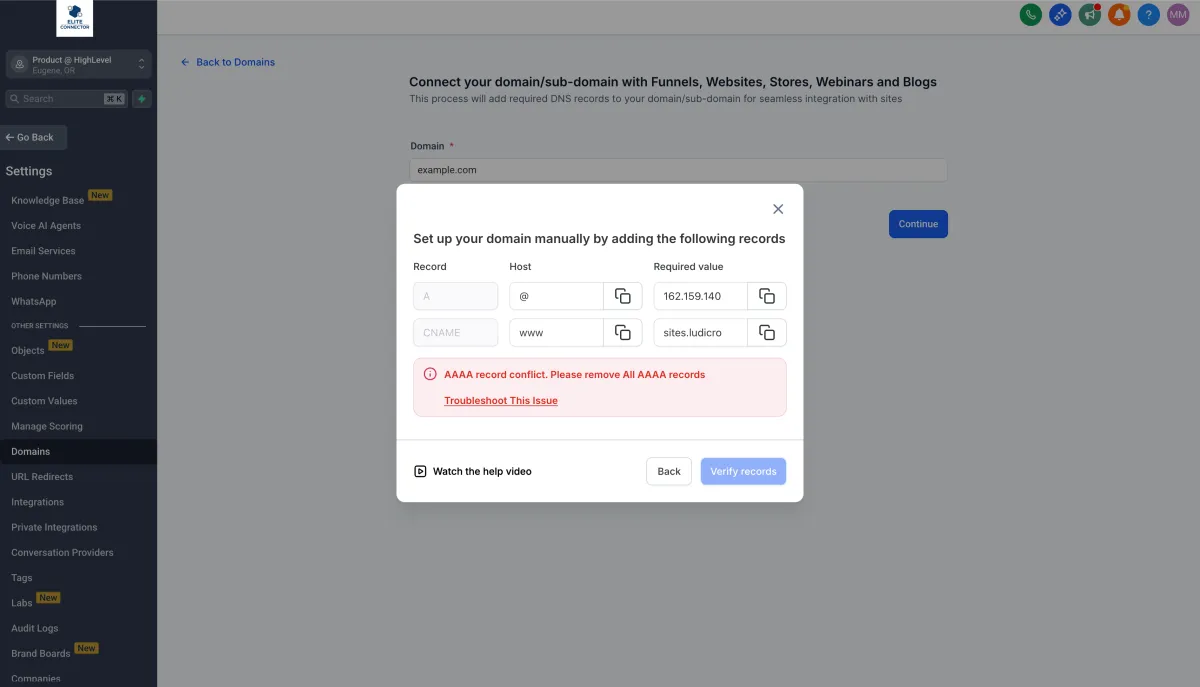Viewport: 1200px width, 687px height.
Task: Click the green lightning quick actions button
Action: pyautogui.click(x=142, y=99)
